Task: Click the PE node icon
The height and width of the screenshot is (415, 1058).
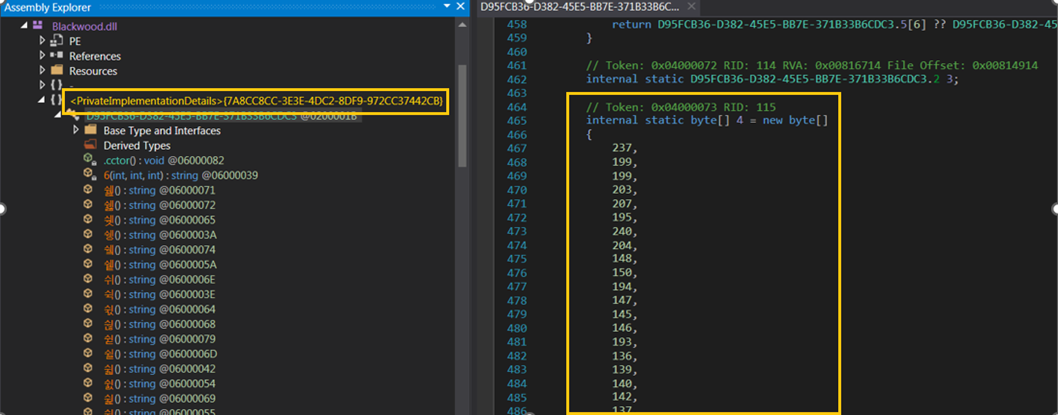Action: [x=57, y=41]
